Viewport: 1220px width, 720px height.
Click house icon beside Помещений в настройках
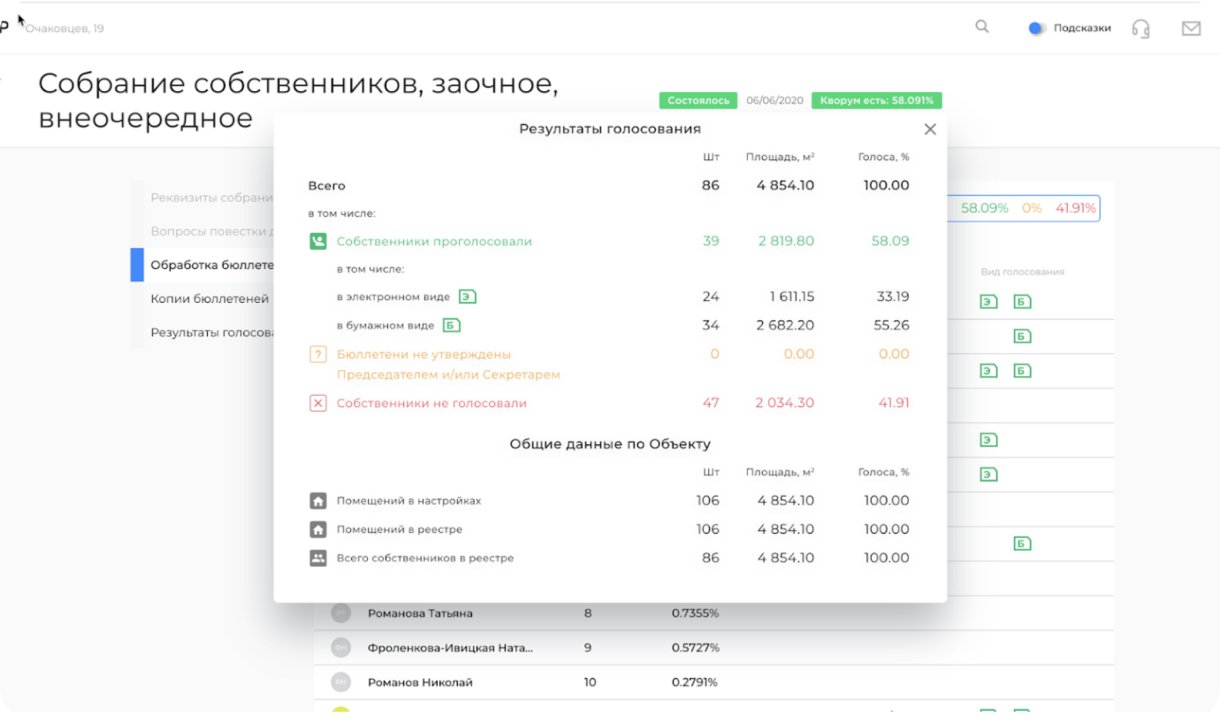click(x=318, y=501)
